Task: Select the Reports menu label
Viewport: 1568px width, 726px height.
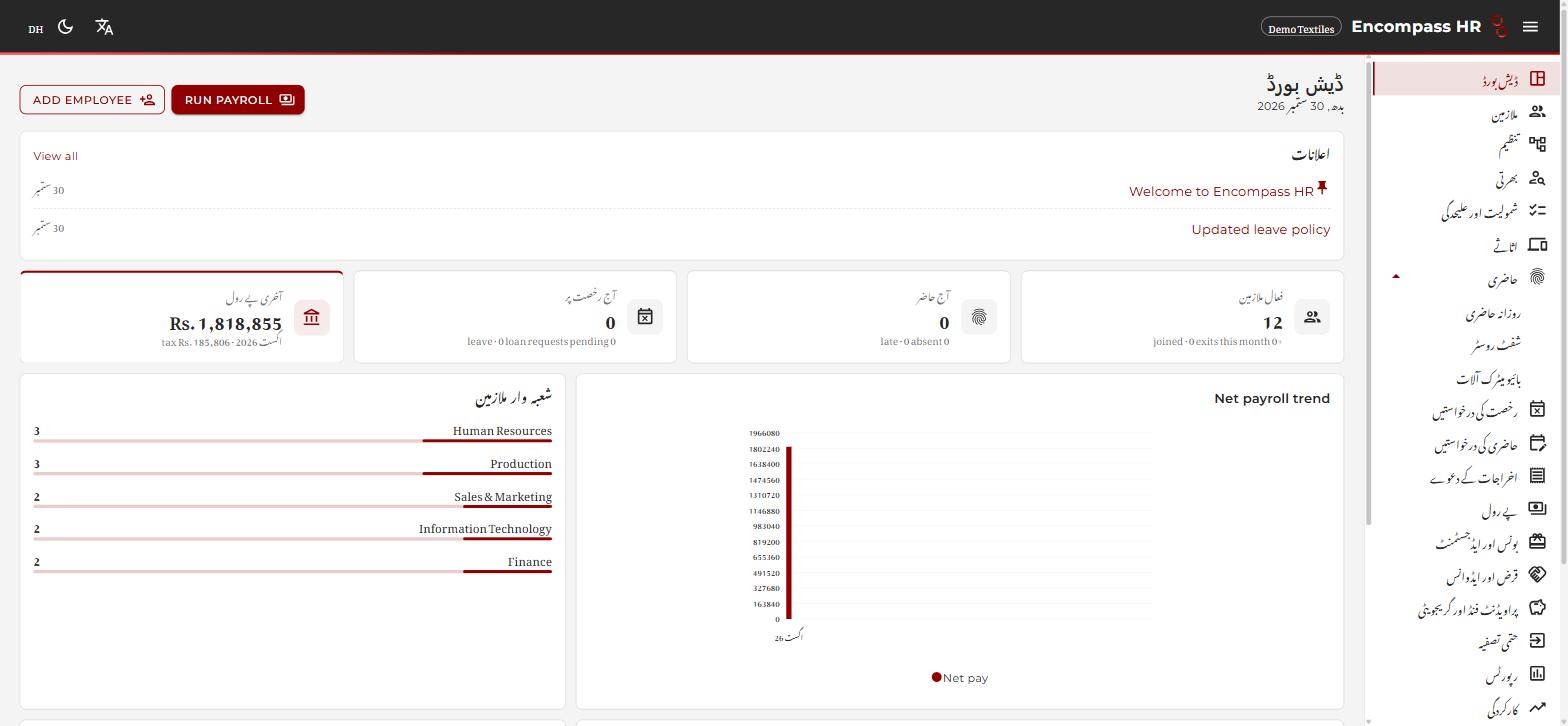Action: (1502, 676)
